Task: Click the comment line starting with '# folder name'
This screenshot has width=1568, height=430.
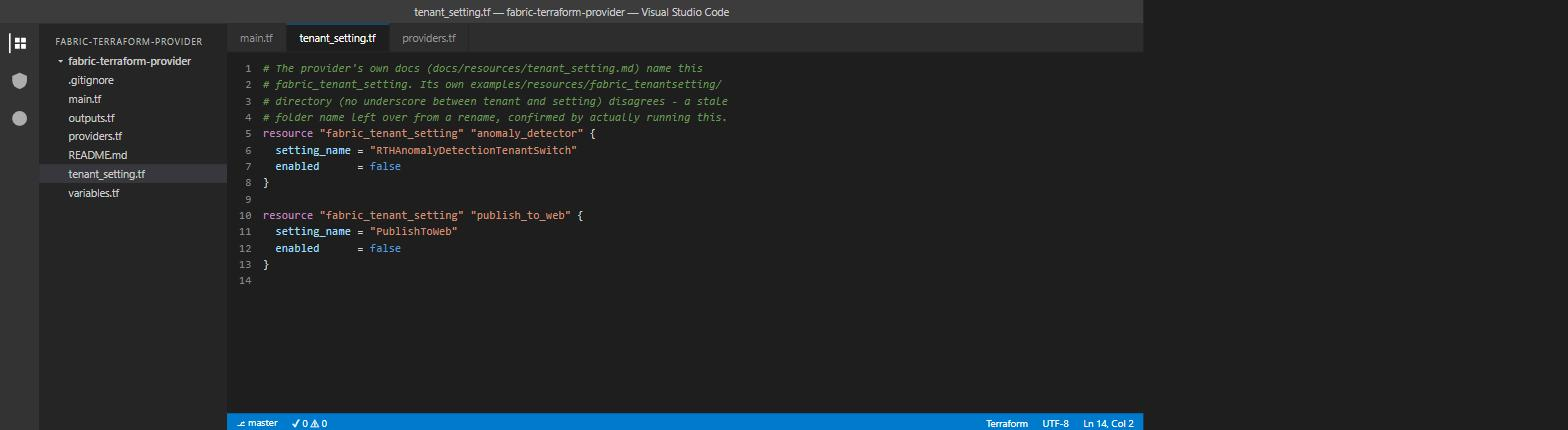Action: tap(495, 117)
